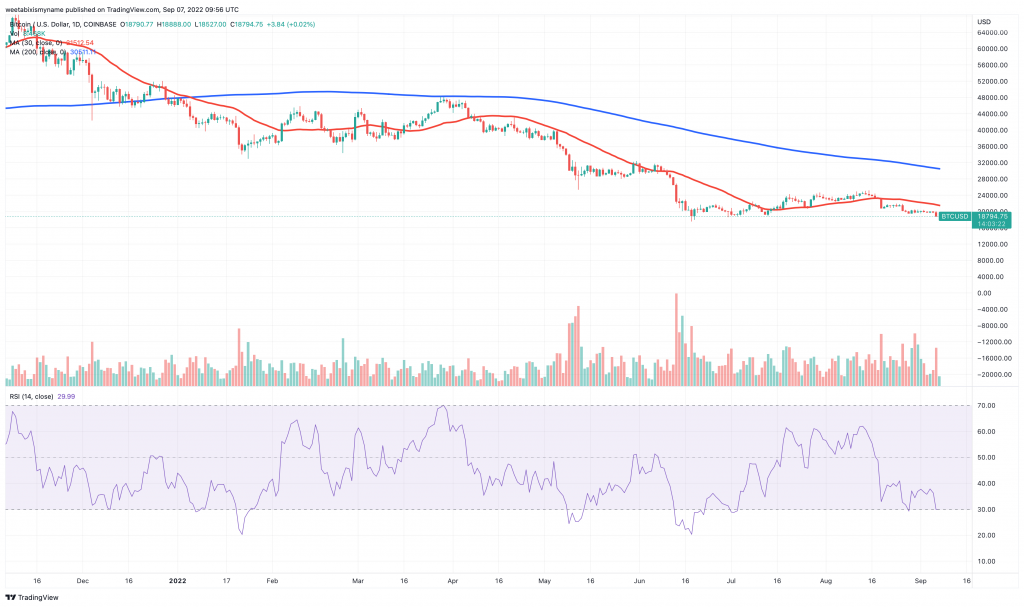Click the 14:03:22 bar countdown timer
The height and width of the screenshot is (607, 1024).
click(x=991, y=224)
